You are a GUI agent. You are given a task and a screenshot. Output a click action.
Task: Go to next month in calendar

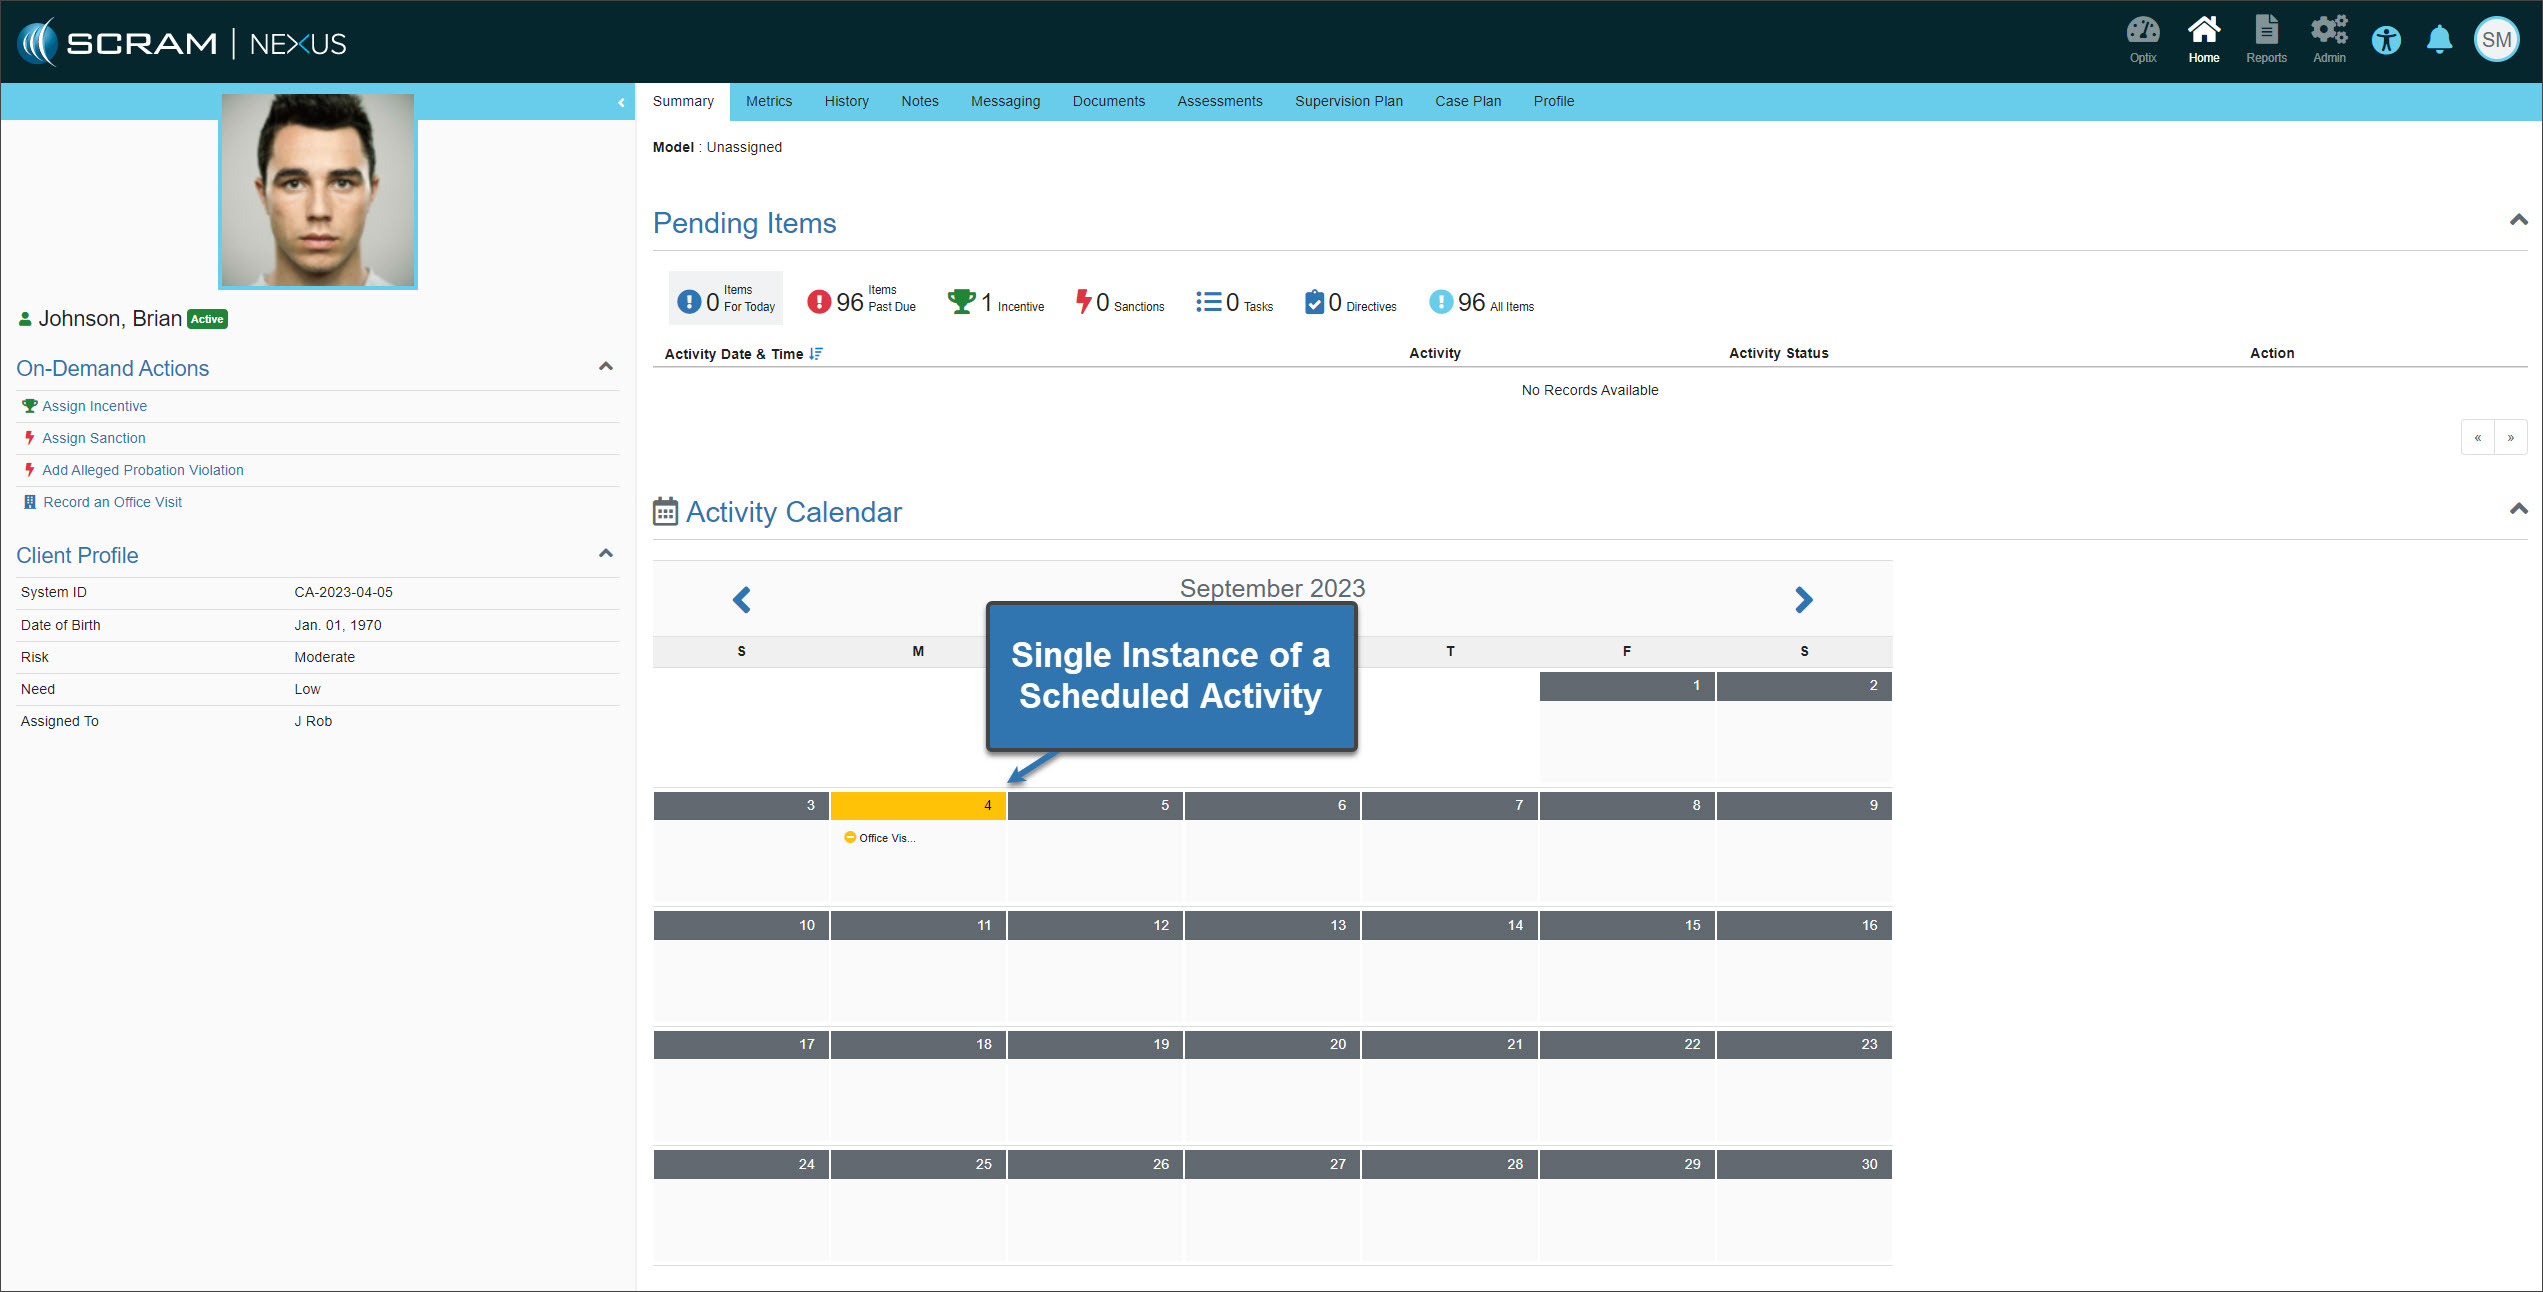coord(1803,600)
